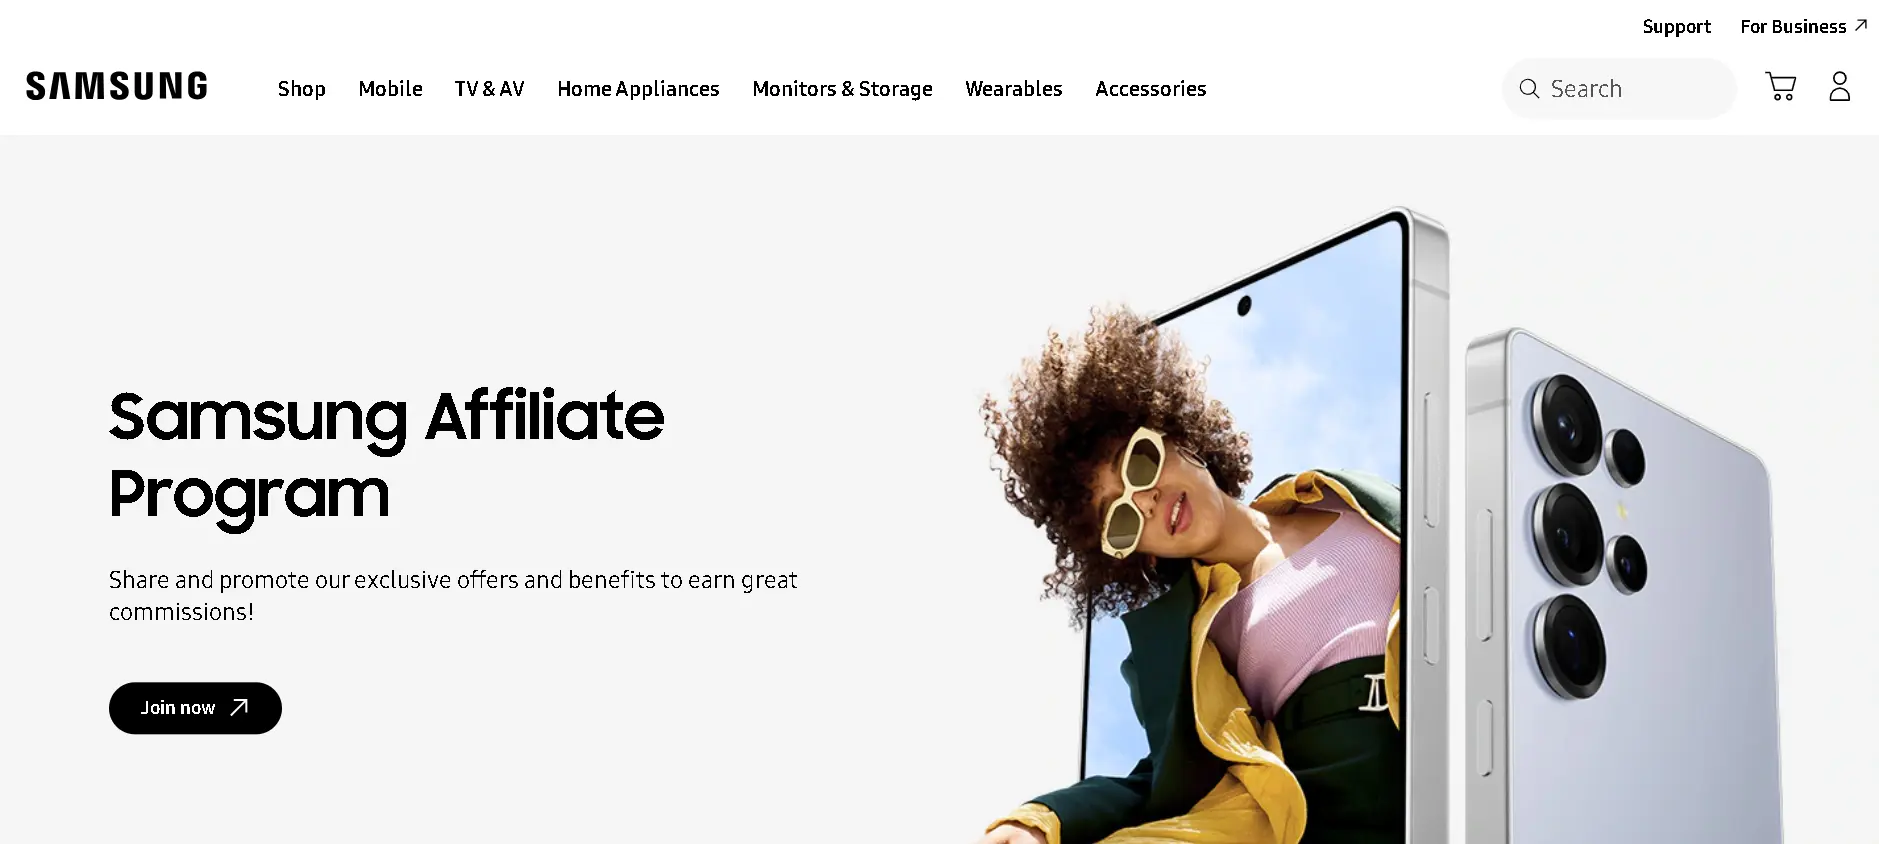Open the Wearables menu
The image size is (1879, 844).
pyautogui.click(x=1014, y=89)
